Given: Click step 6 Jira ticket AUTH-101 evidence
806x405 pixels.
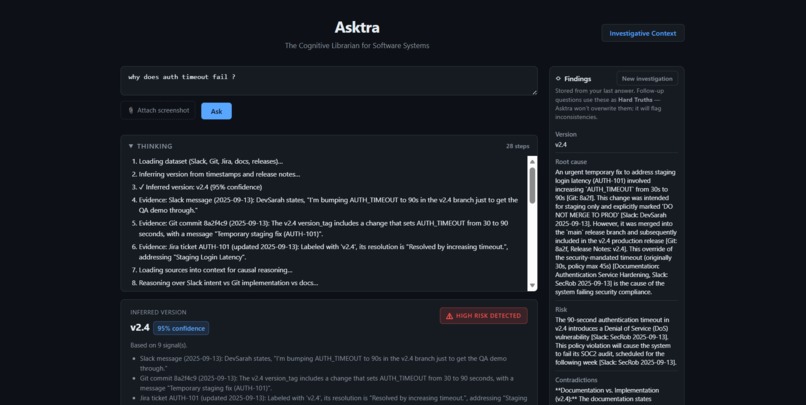Looking at the screenshot, I should click(320, 252).
